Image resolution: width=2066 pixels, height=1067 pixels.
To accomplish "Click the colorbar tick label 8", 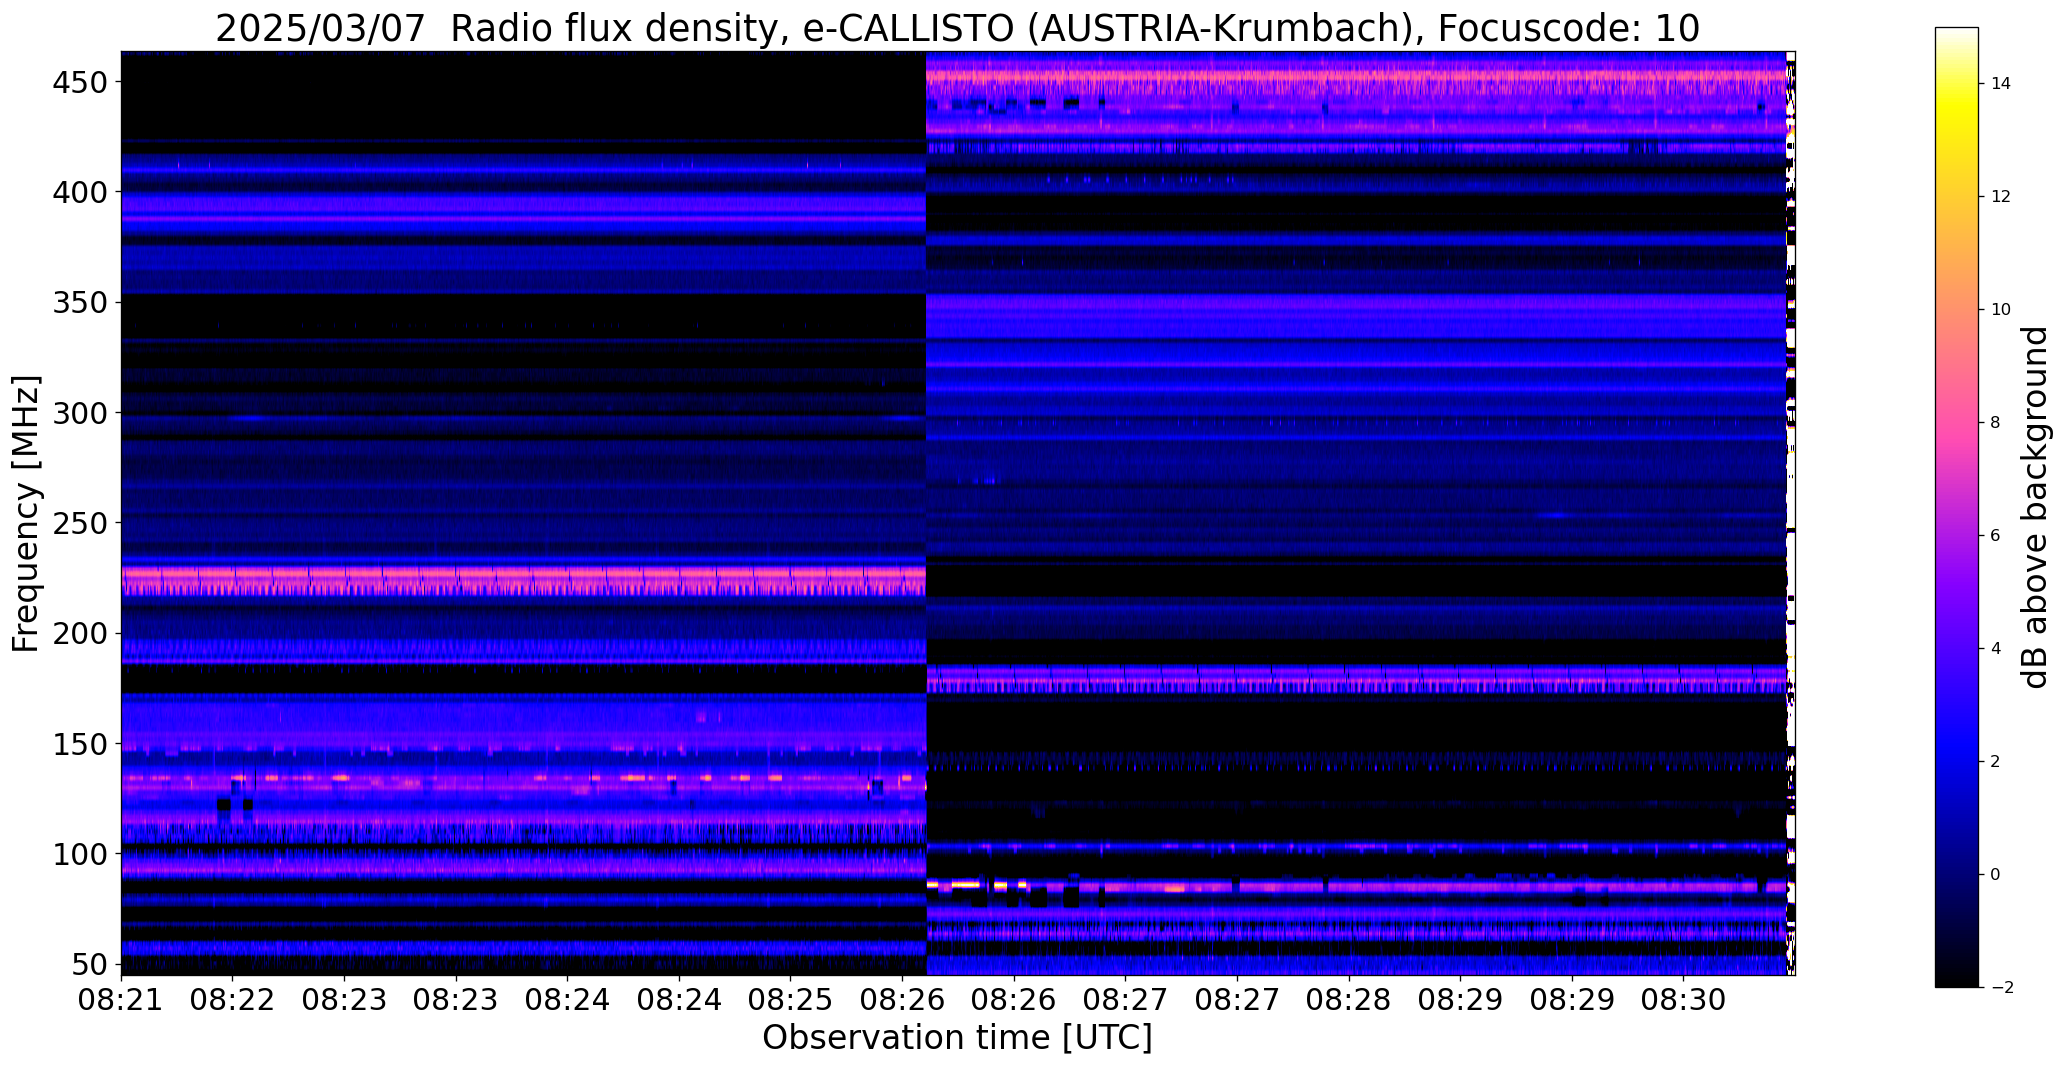I will pos(1996,422).
